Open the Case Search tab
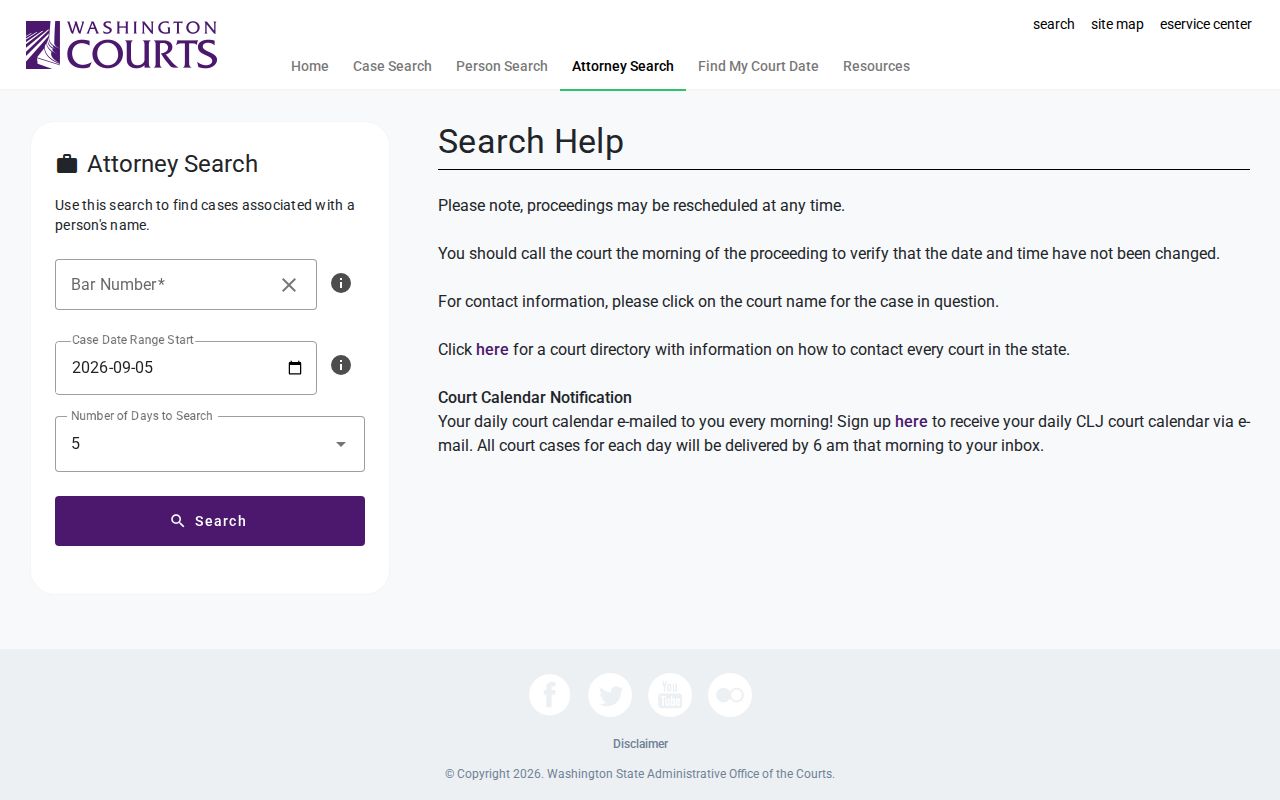Viewport: 1280px width, 800px height. (x=392, y=66)
